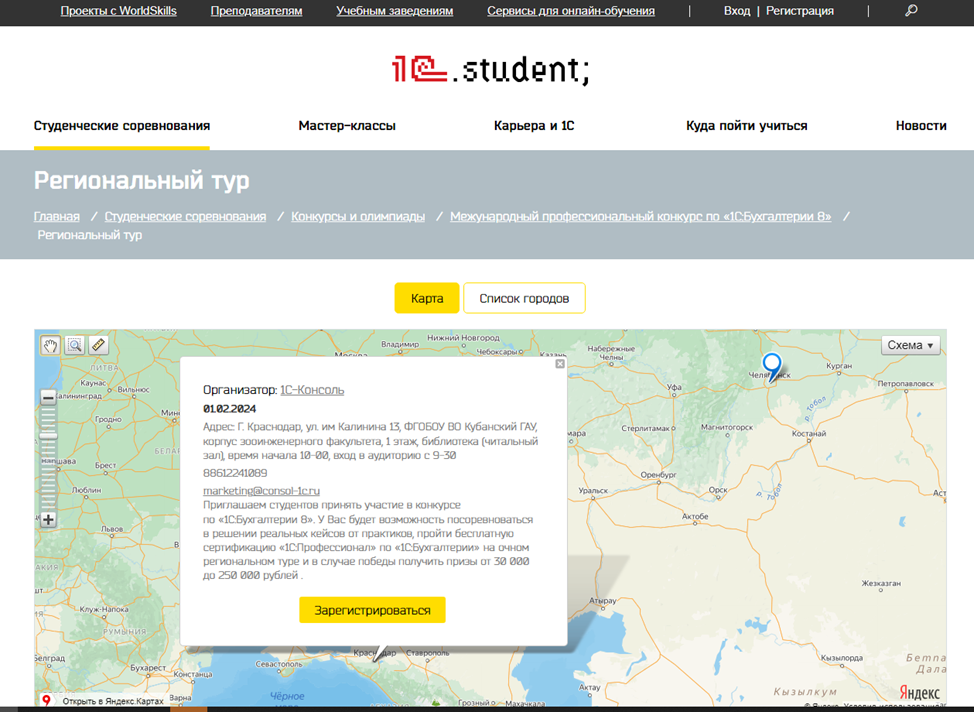The height and width of the screenshot is (712, 974).
Task: Open Куда пойти учиться menu item
Action: tap(747, 126)
